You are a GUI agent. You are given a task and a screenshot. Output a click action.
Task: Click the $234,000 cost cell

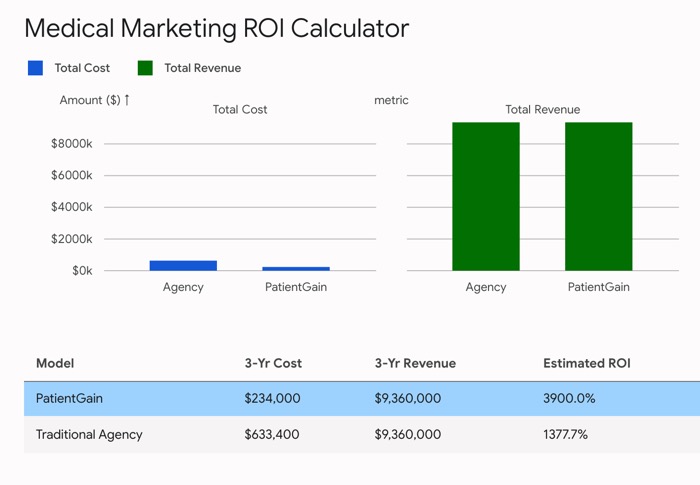click(x=272, y=398)
